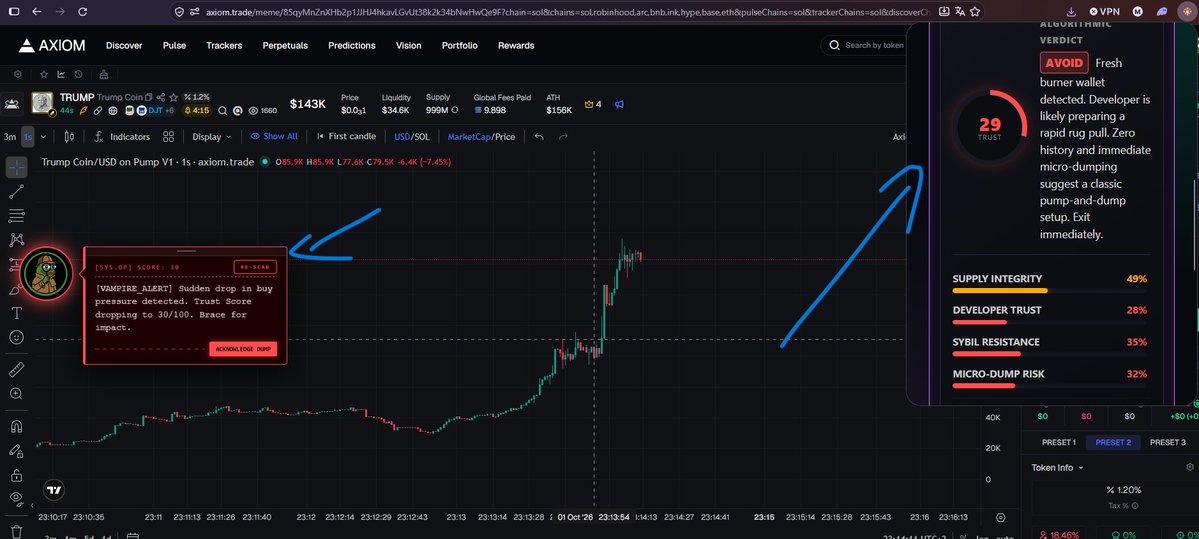
Task: Toggle hide all drawings eye icon
Action: click(17, 498)
